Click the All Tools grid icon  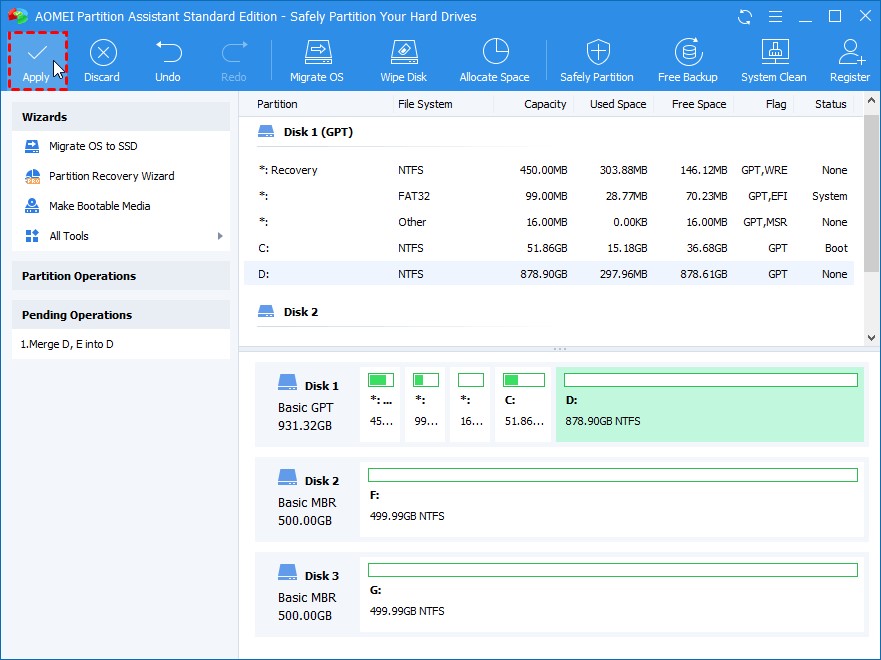(32, 236)
